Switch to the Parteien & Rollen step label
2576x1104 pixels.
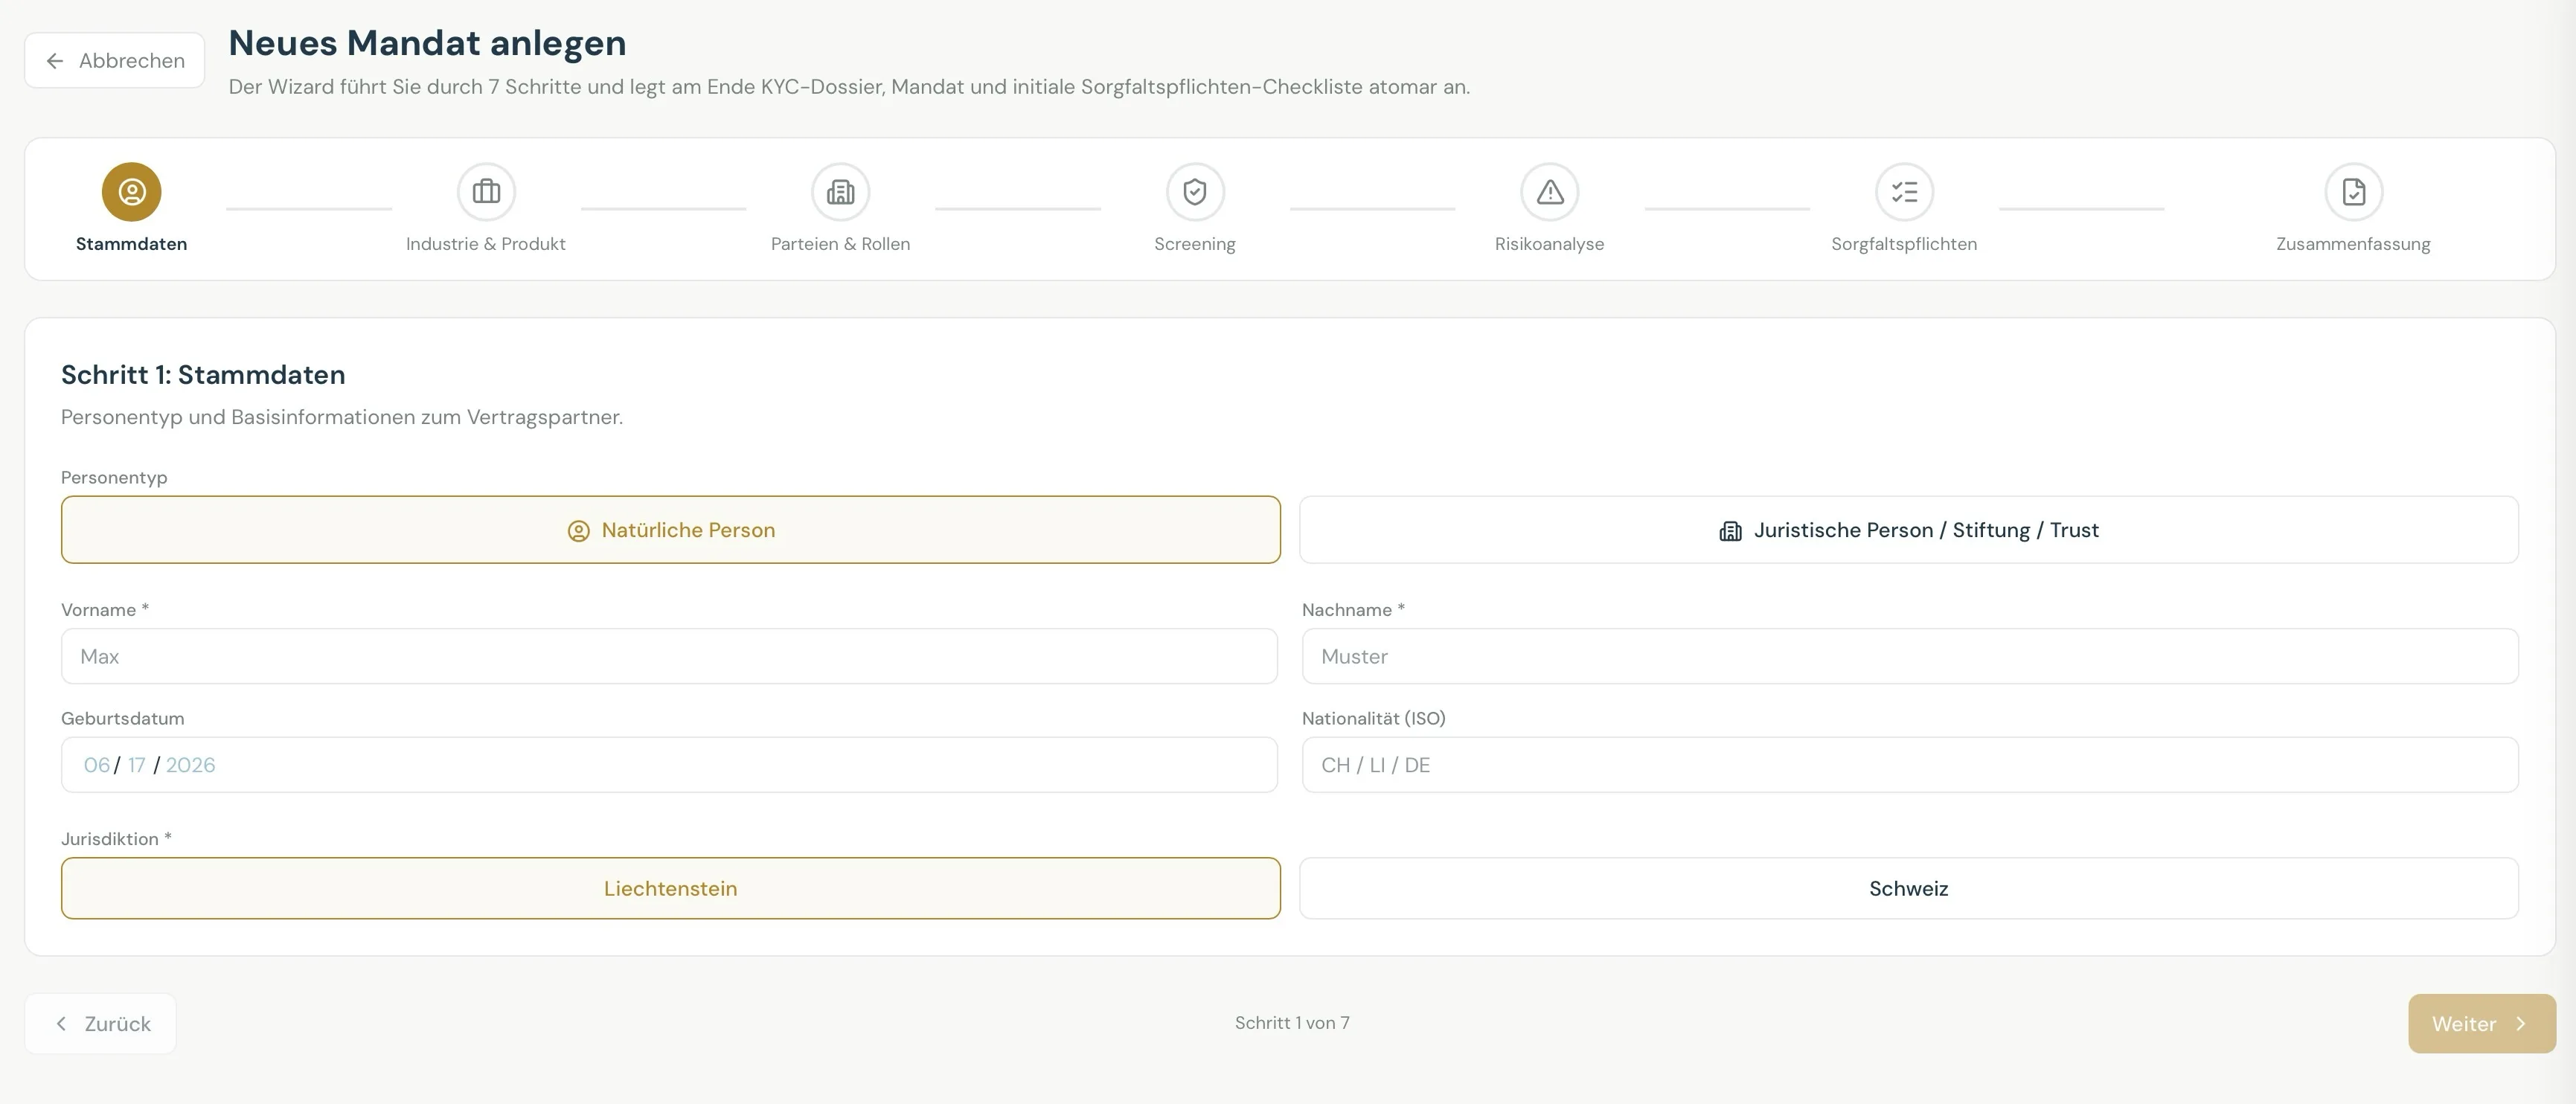tap(840, 244)
